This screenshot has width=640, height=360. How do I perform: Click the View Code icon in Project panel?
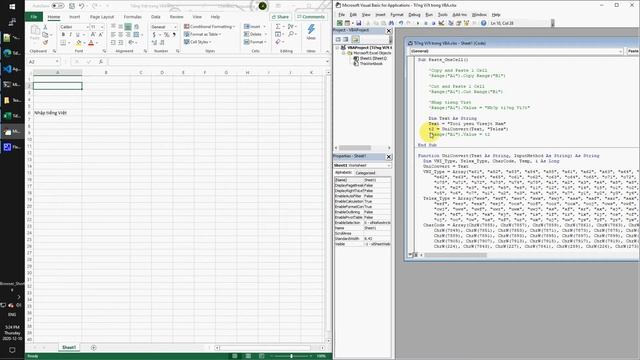338,39
